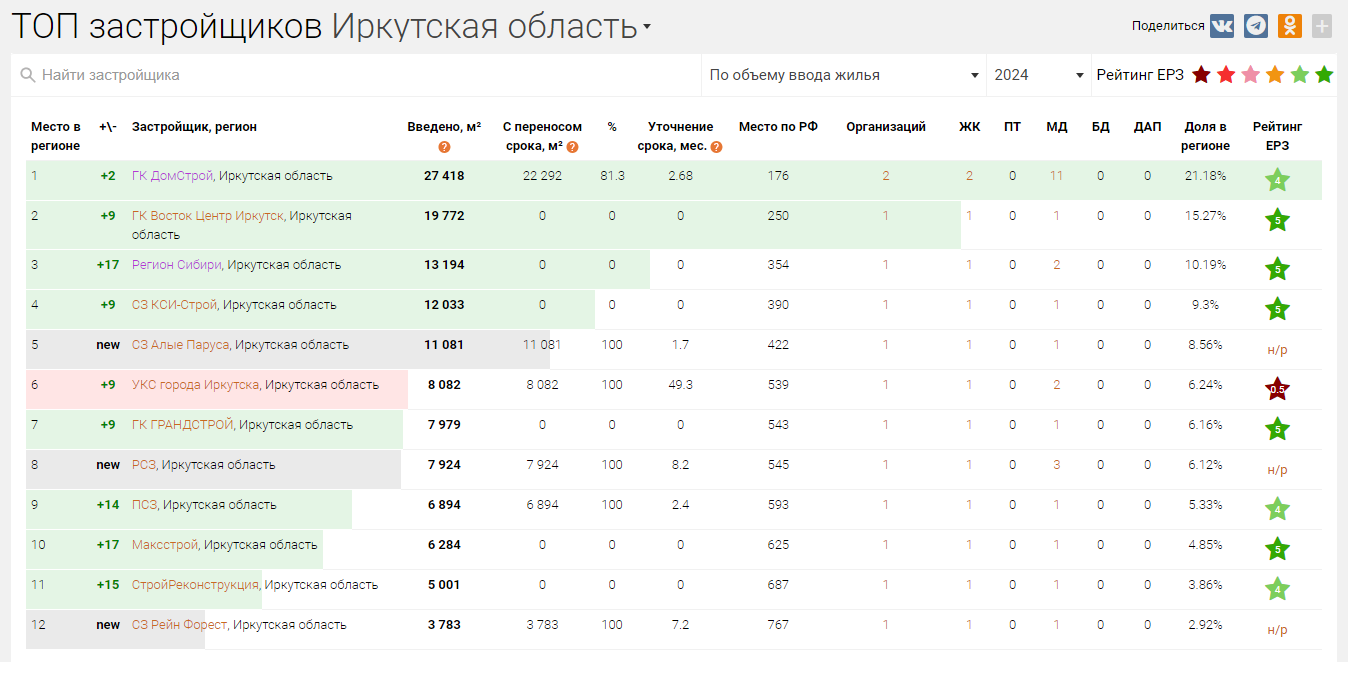The height and width of the screenshot is (688, 1348).
Task: Filter by orange rating star
Action: point(1275,75)
